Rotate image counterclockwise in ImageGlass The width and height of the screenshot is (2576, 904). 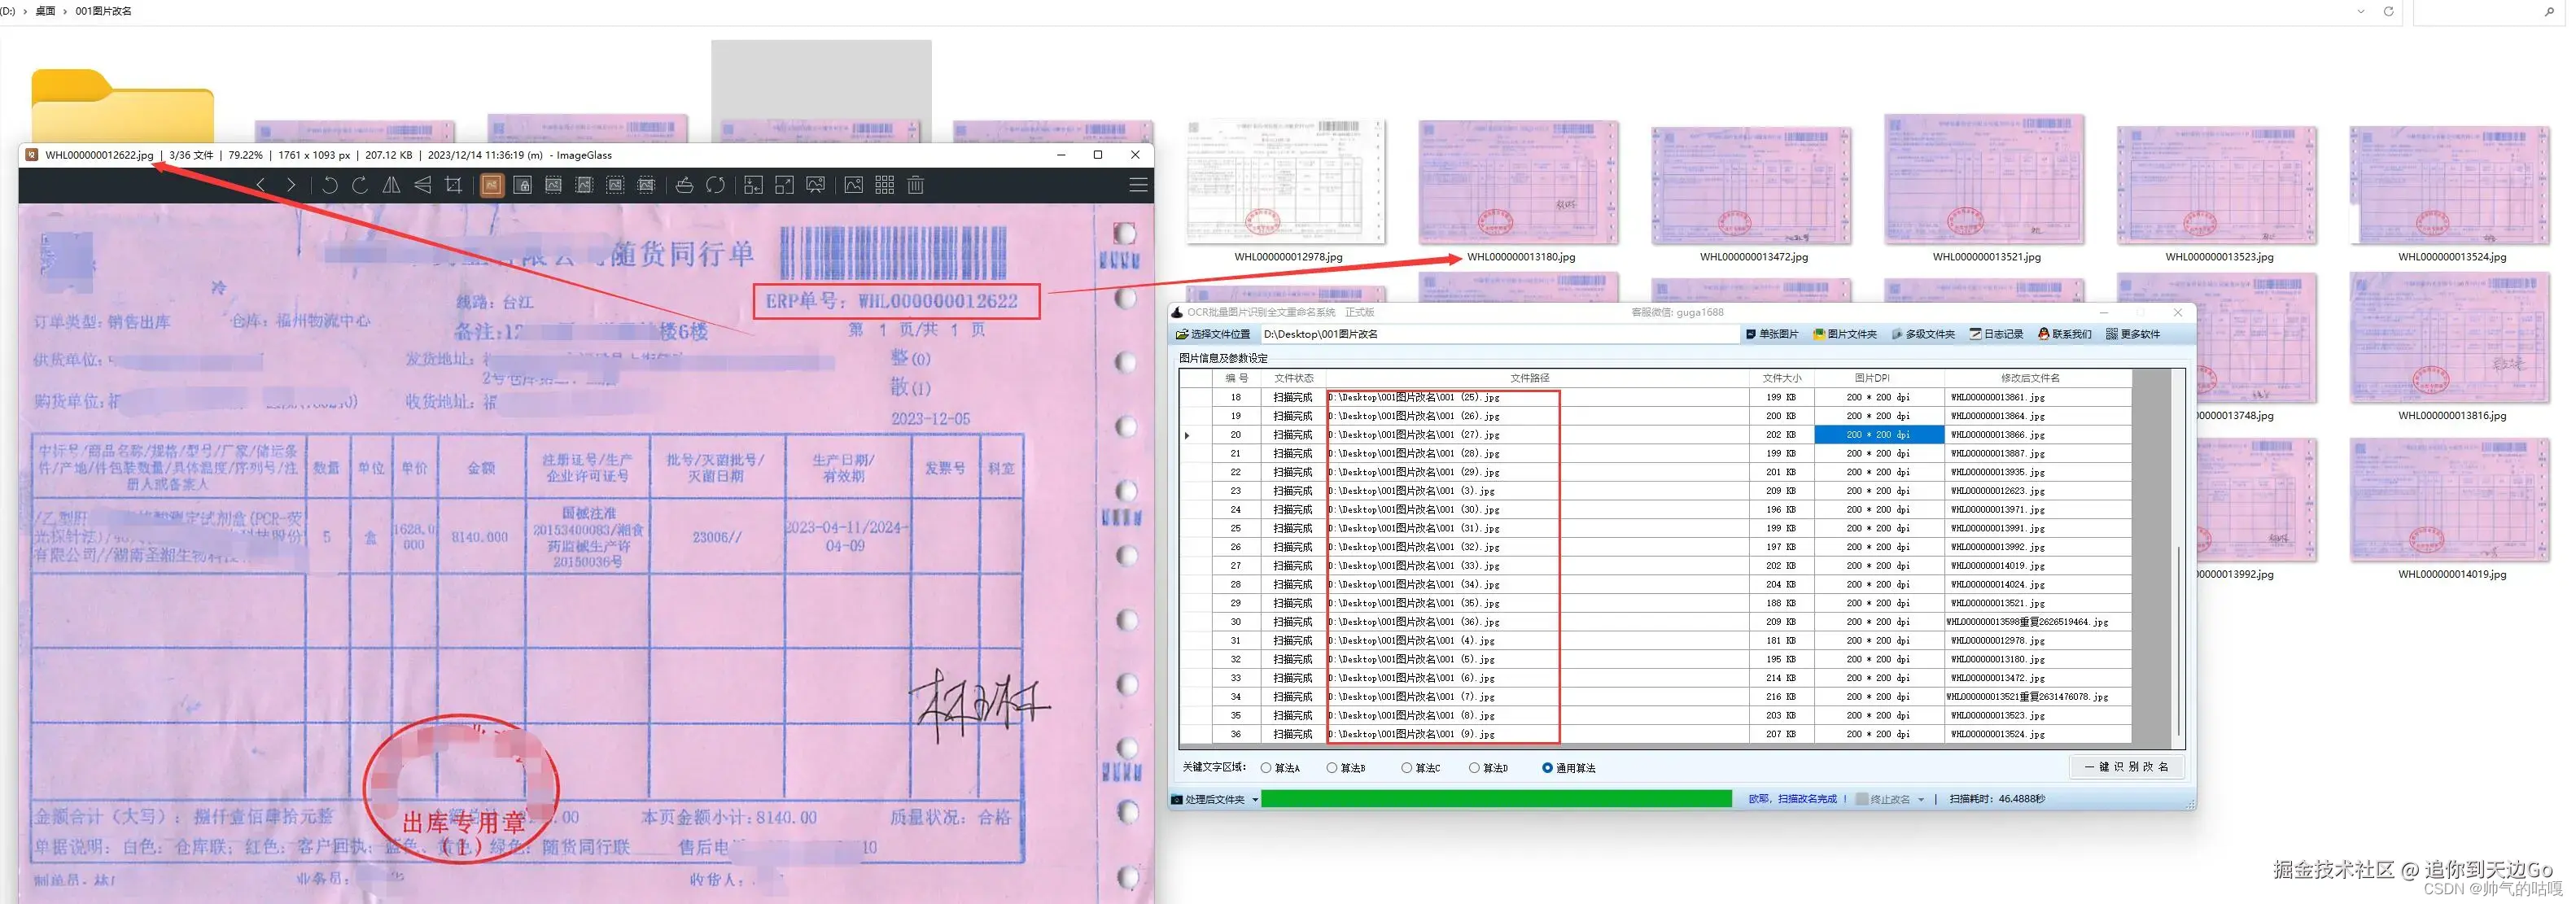[x=329, y=185]
